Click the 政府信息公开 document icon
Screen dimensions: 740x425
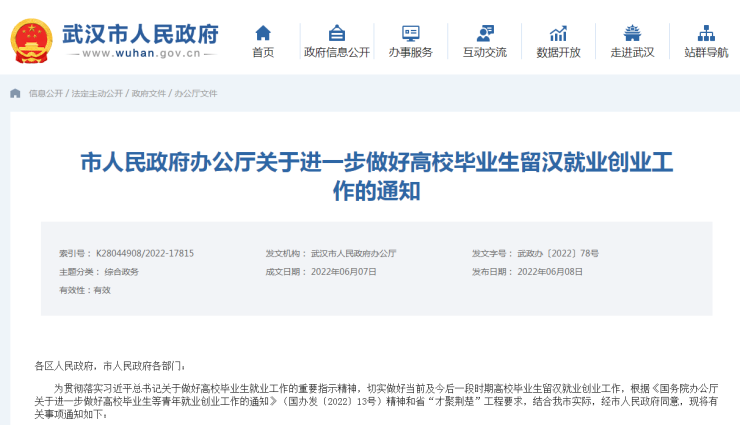pos(336,32)
